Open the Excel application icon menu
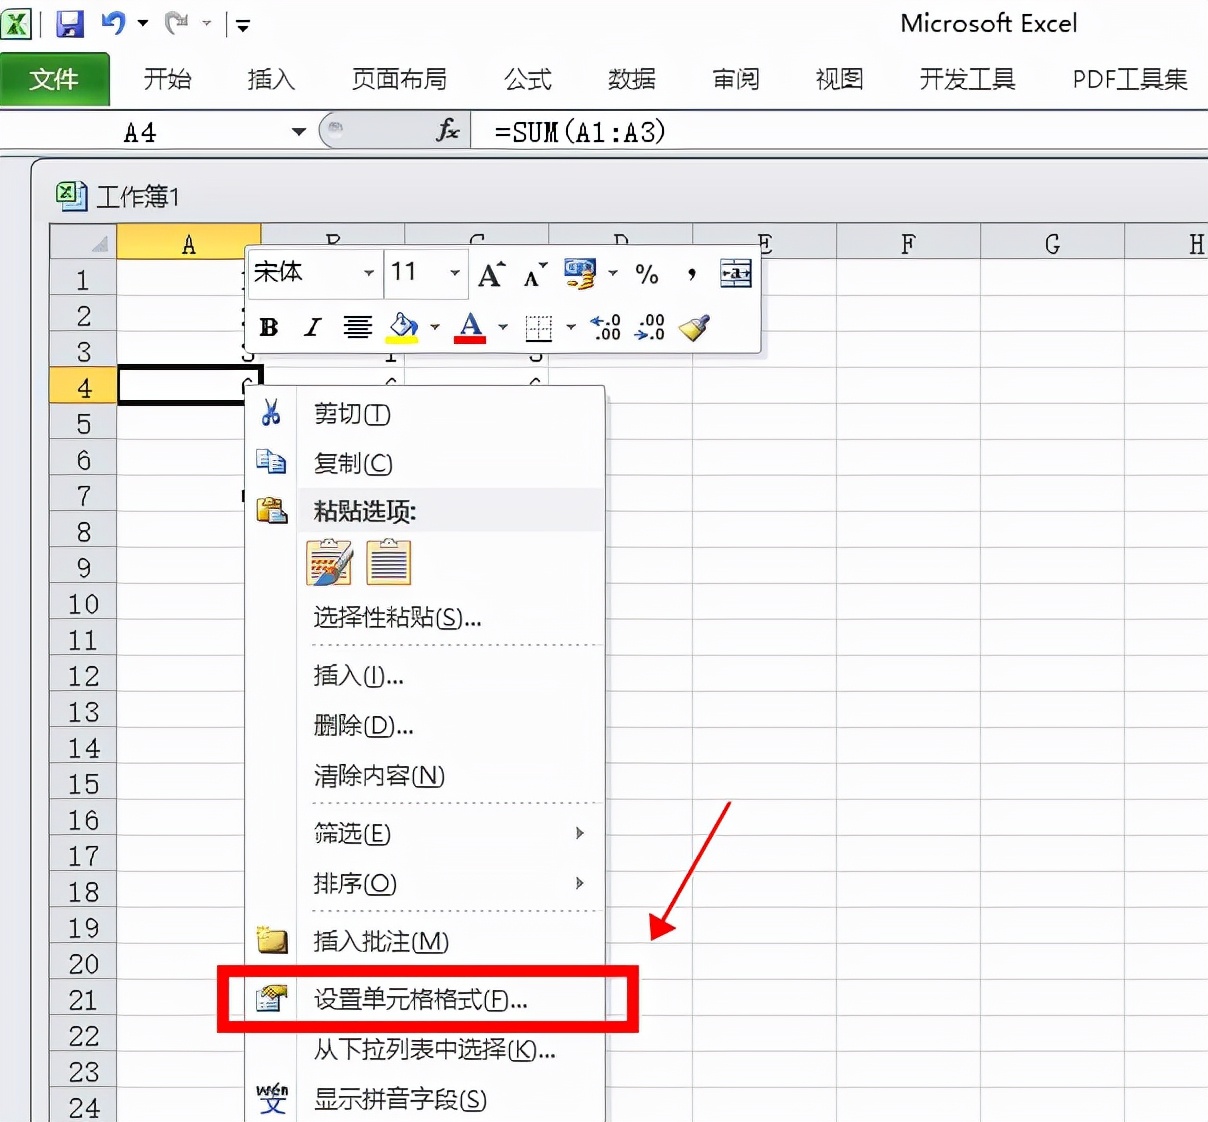This screenshot has height=1122, width=1208. [17, 23]
